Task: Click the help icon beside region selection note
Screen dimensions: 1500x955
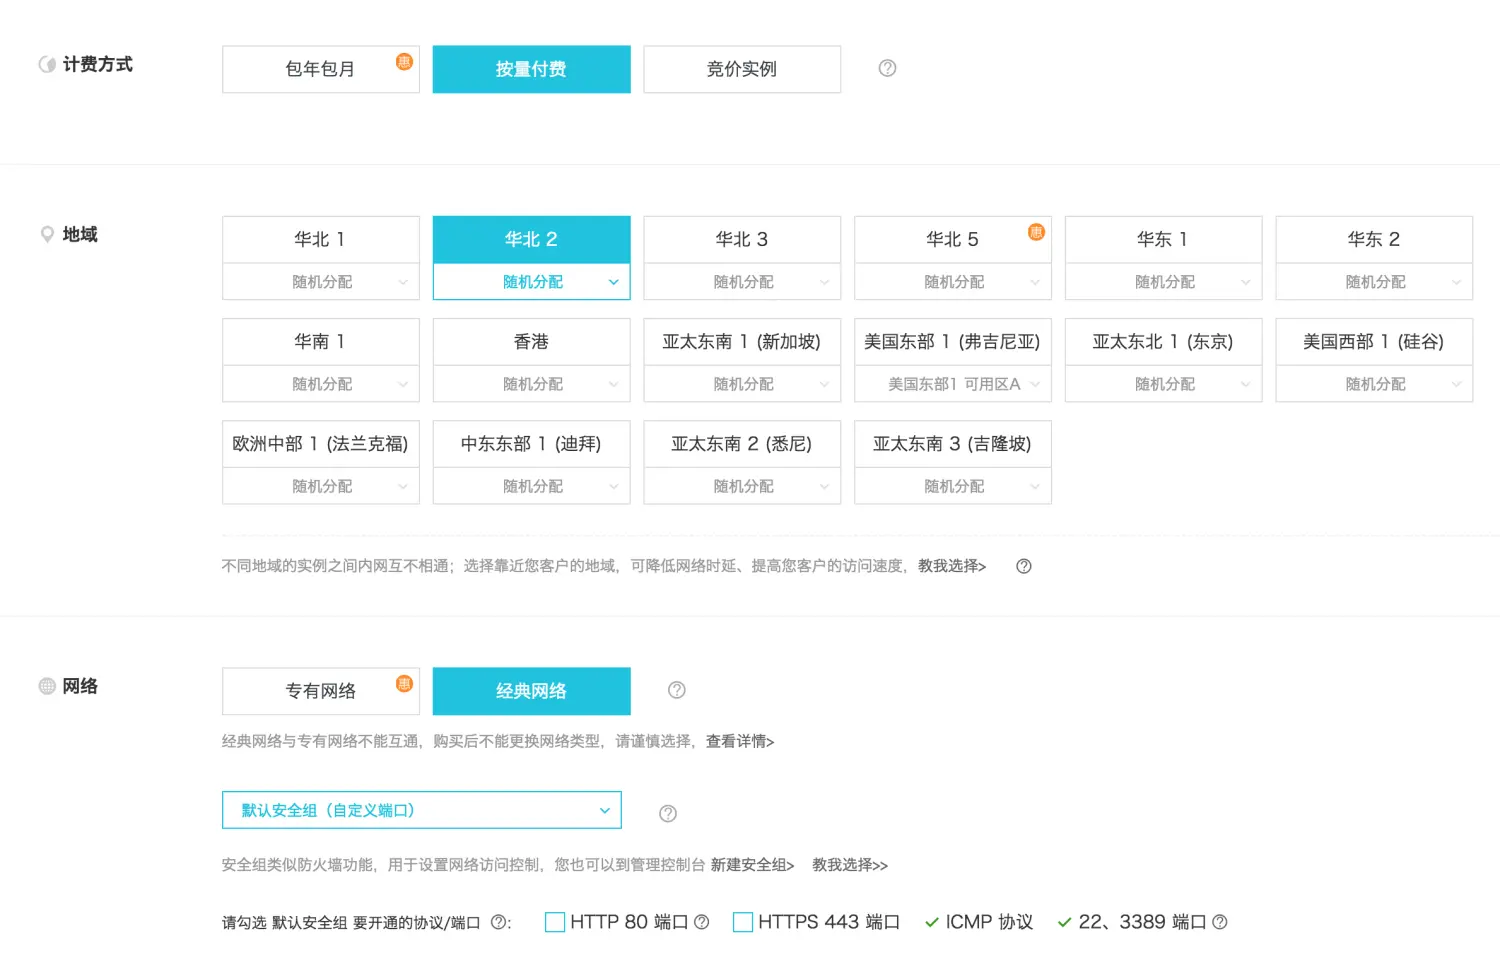Action: (x=1022, y=566)
